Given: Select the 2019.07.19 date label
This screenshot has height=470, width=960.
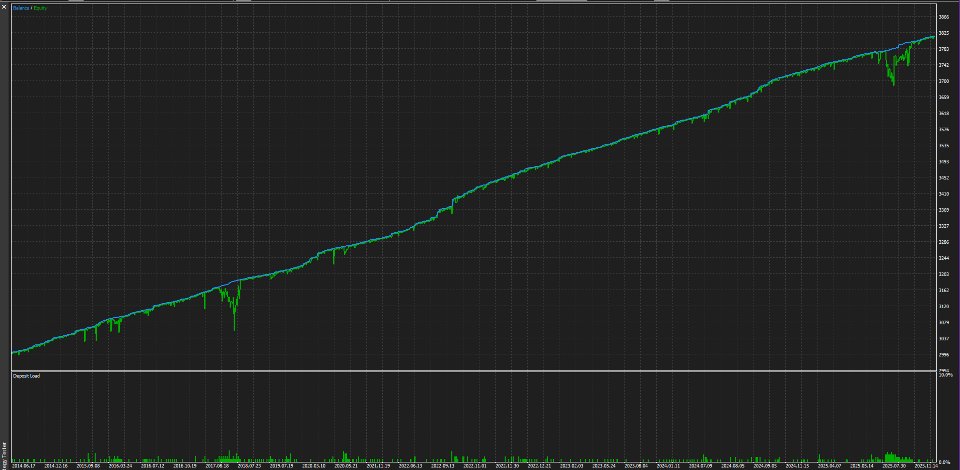Looking at the screenshot, I should pyautogui.click(x=281, y=466).
